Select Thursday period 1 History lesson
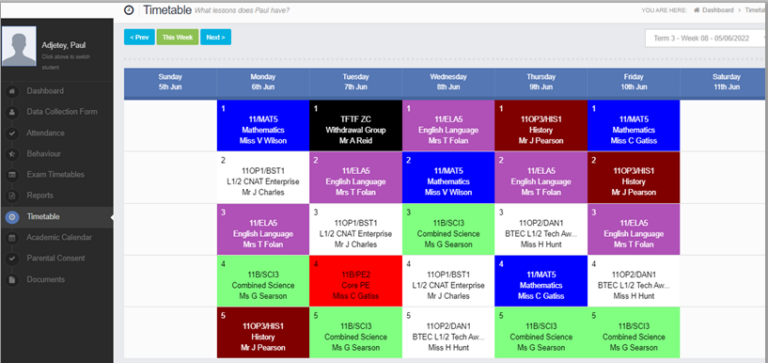 [x=541, y=125]
